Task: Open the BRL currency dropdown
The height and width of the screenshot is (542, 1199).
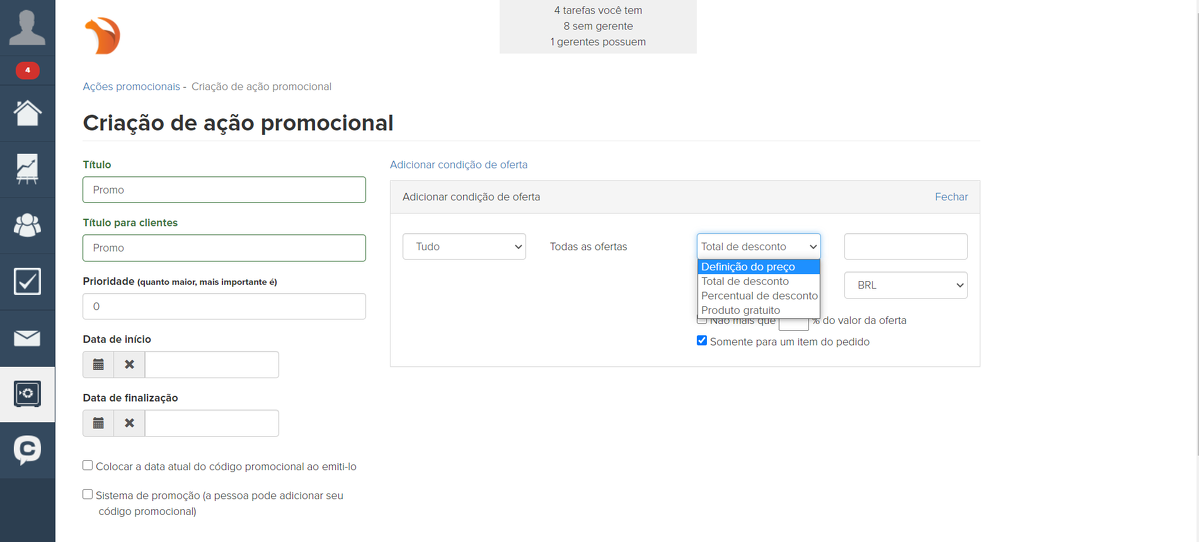Action: coord(905,285)
